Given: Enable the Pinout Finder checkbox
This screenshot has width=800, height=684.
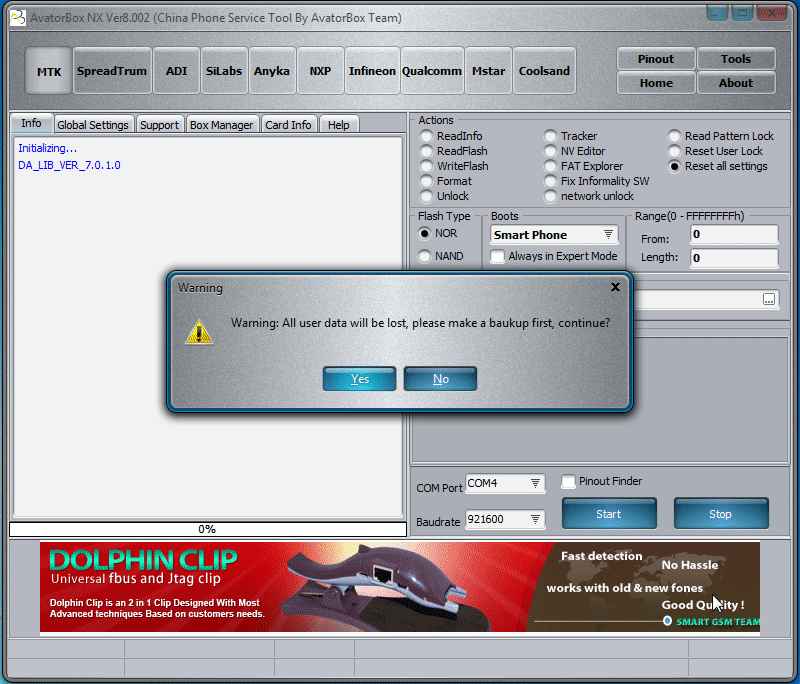Looking at the screenshot, I should (568, 482).
